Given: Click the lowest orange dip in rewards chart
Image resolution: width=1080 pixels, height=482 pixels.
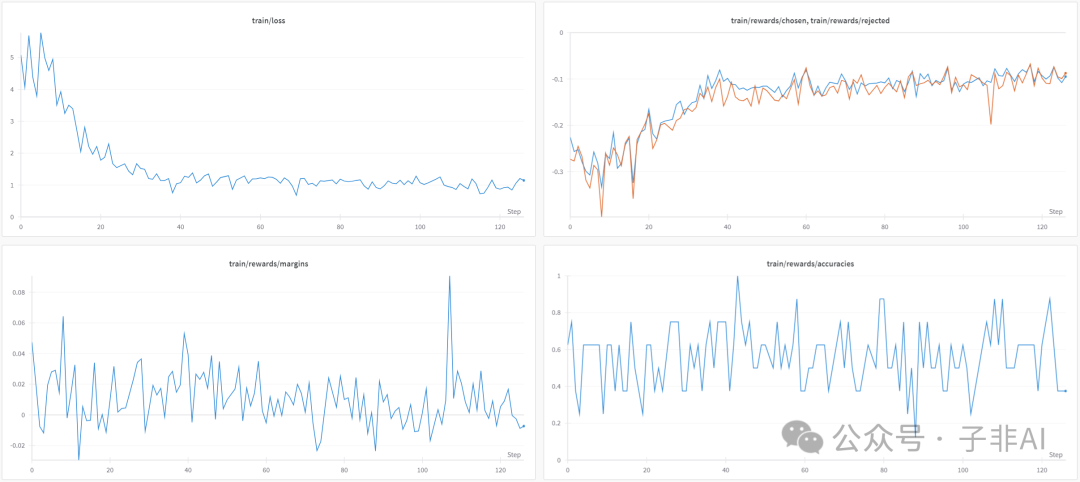Looking at the screenshot, I should [601, 215].
